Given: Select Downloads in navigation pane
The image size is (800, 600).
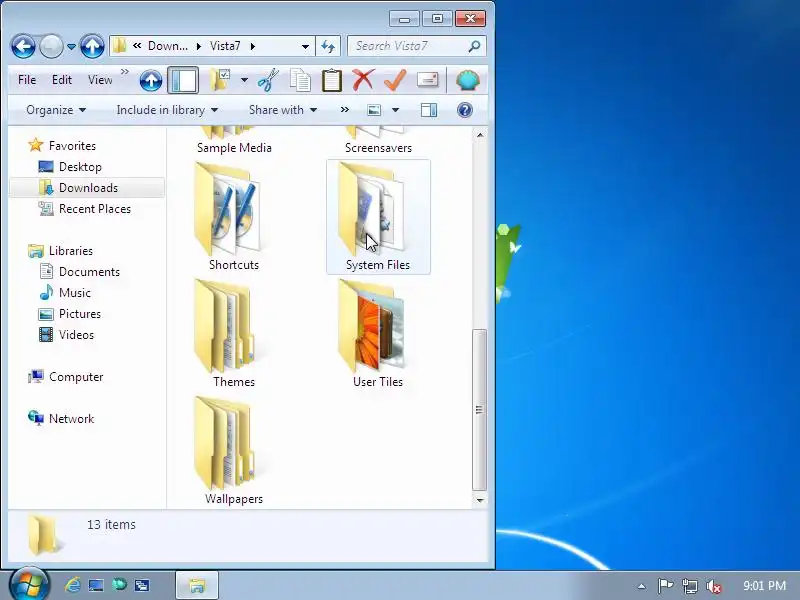Looking at the screenshot, I should pos(88,188).
